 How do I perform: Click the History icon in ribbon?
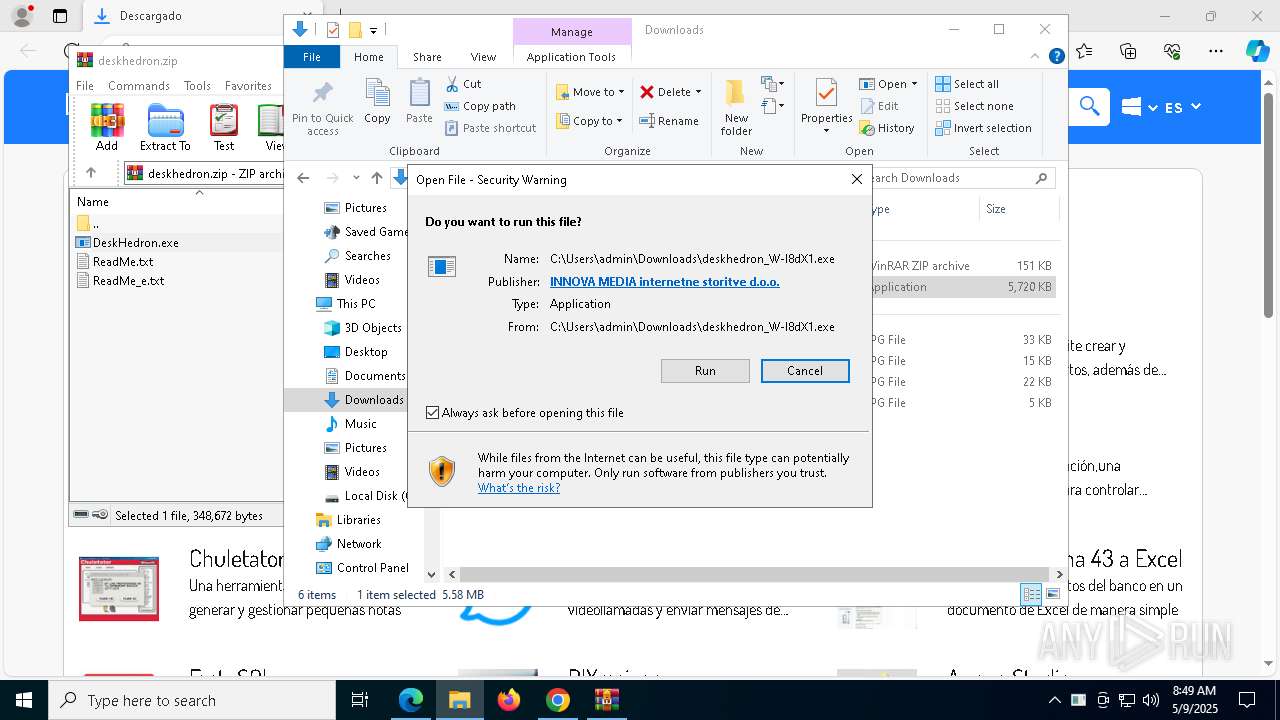(867, 128)
